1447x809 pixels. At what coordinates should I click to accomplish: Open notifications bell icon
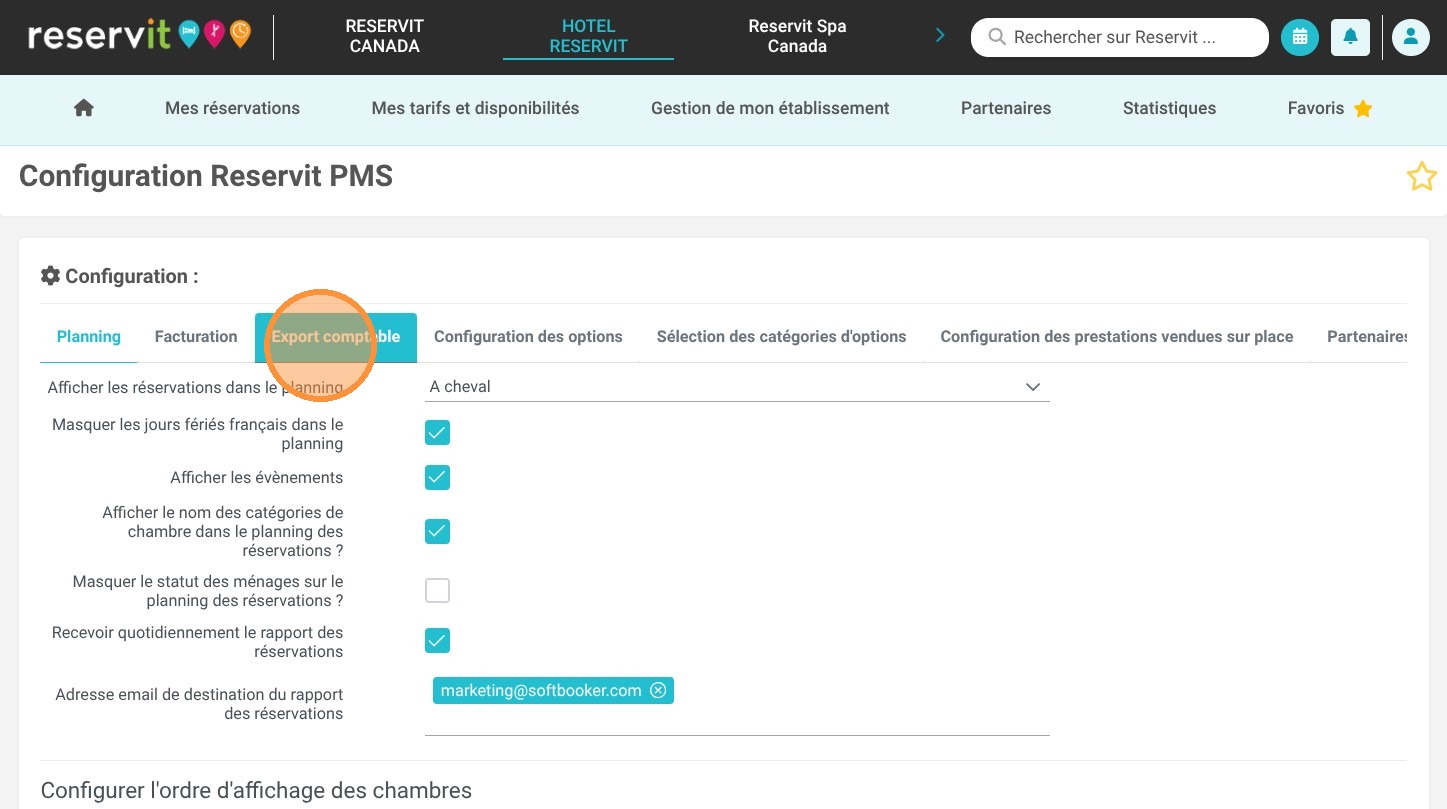1350,37
